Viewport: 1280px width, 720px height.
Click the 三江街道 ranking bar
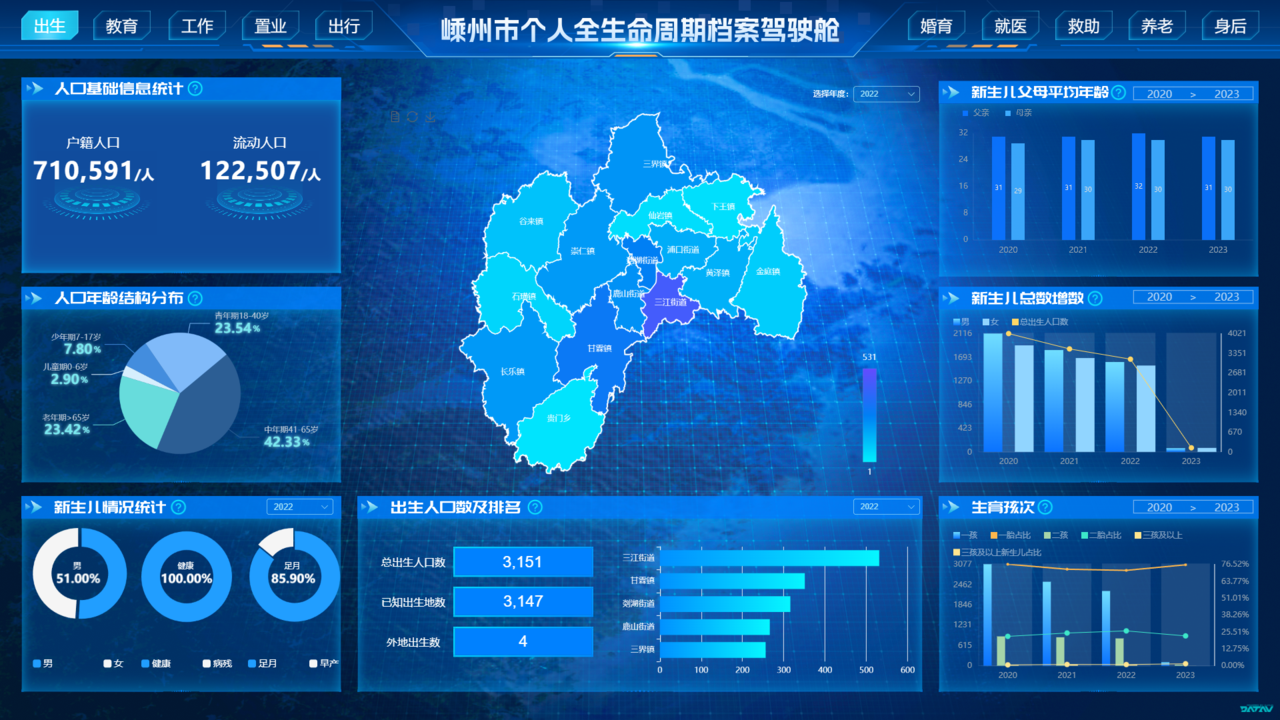pyautogui.click(x=769, y=558)
